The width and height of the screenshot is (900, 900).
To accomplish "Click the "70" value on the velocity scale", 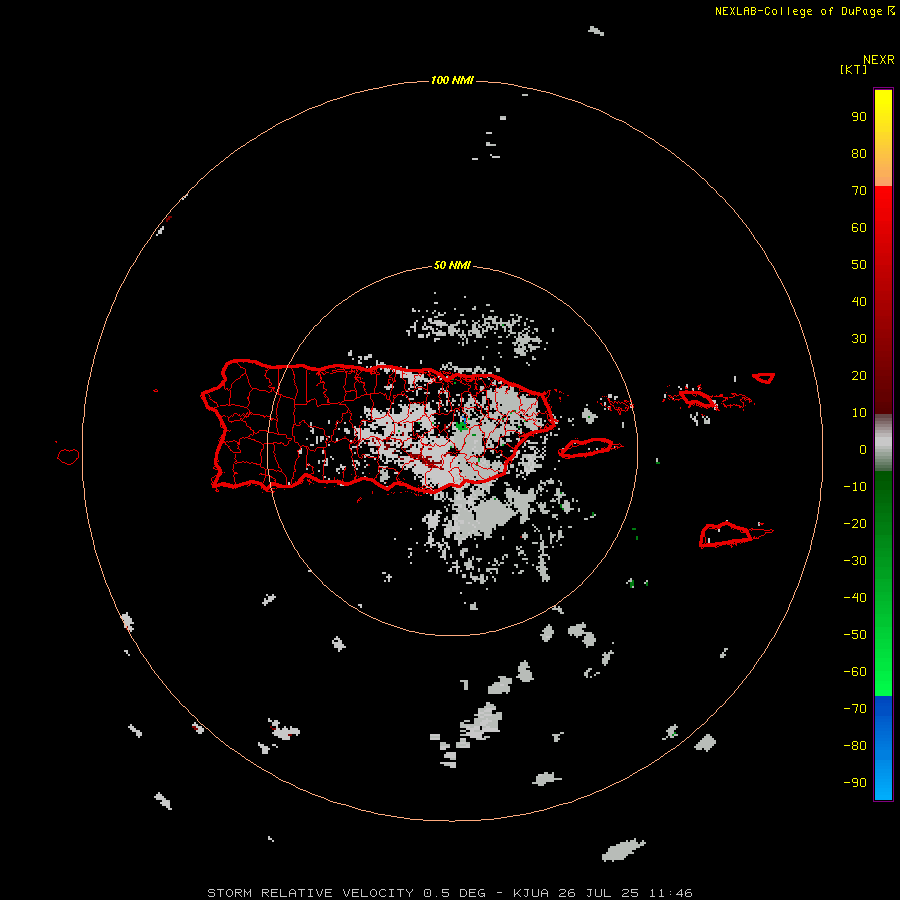I will (x=859, y=191).
